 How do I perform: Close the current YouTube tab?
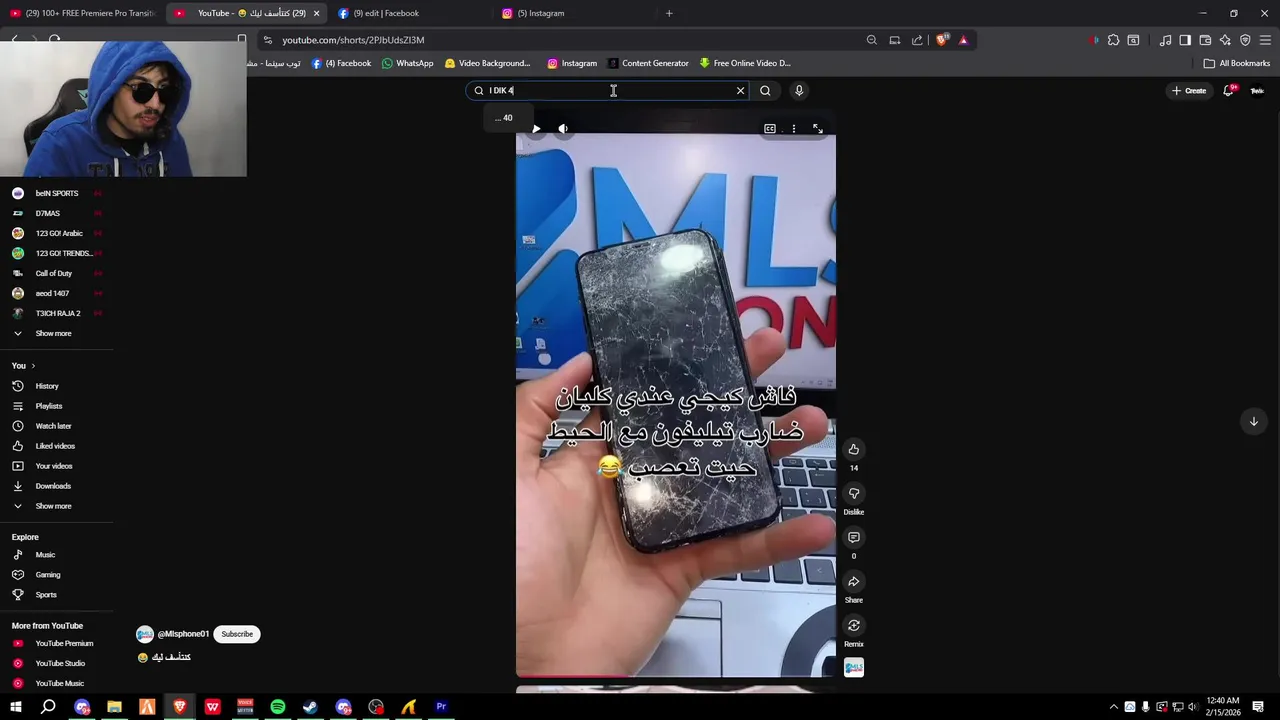[317, 13]
